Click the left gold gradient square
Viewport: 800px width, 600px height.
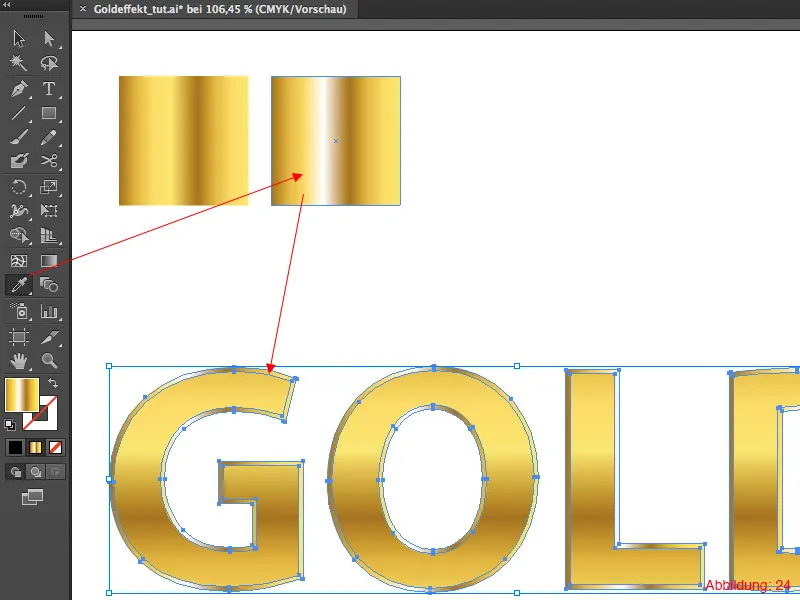184,141
